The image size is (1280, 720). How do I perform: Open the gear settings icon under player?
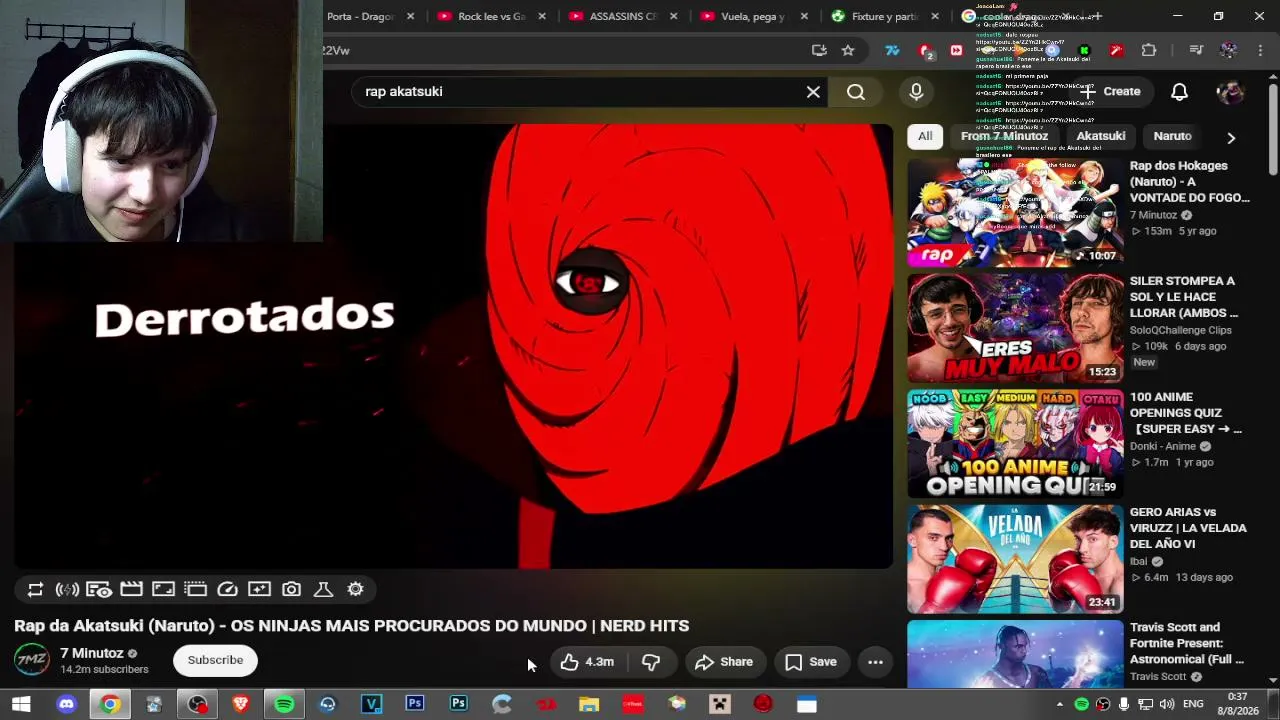pyautogui.click(x=355, y=590)
